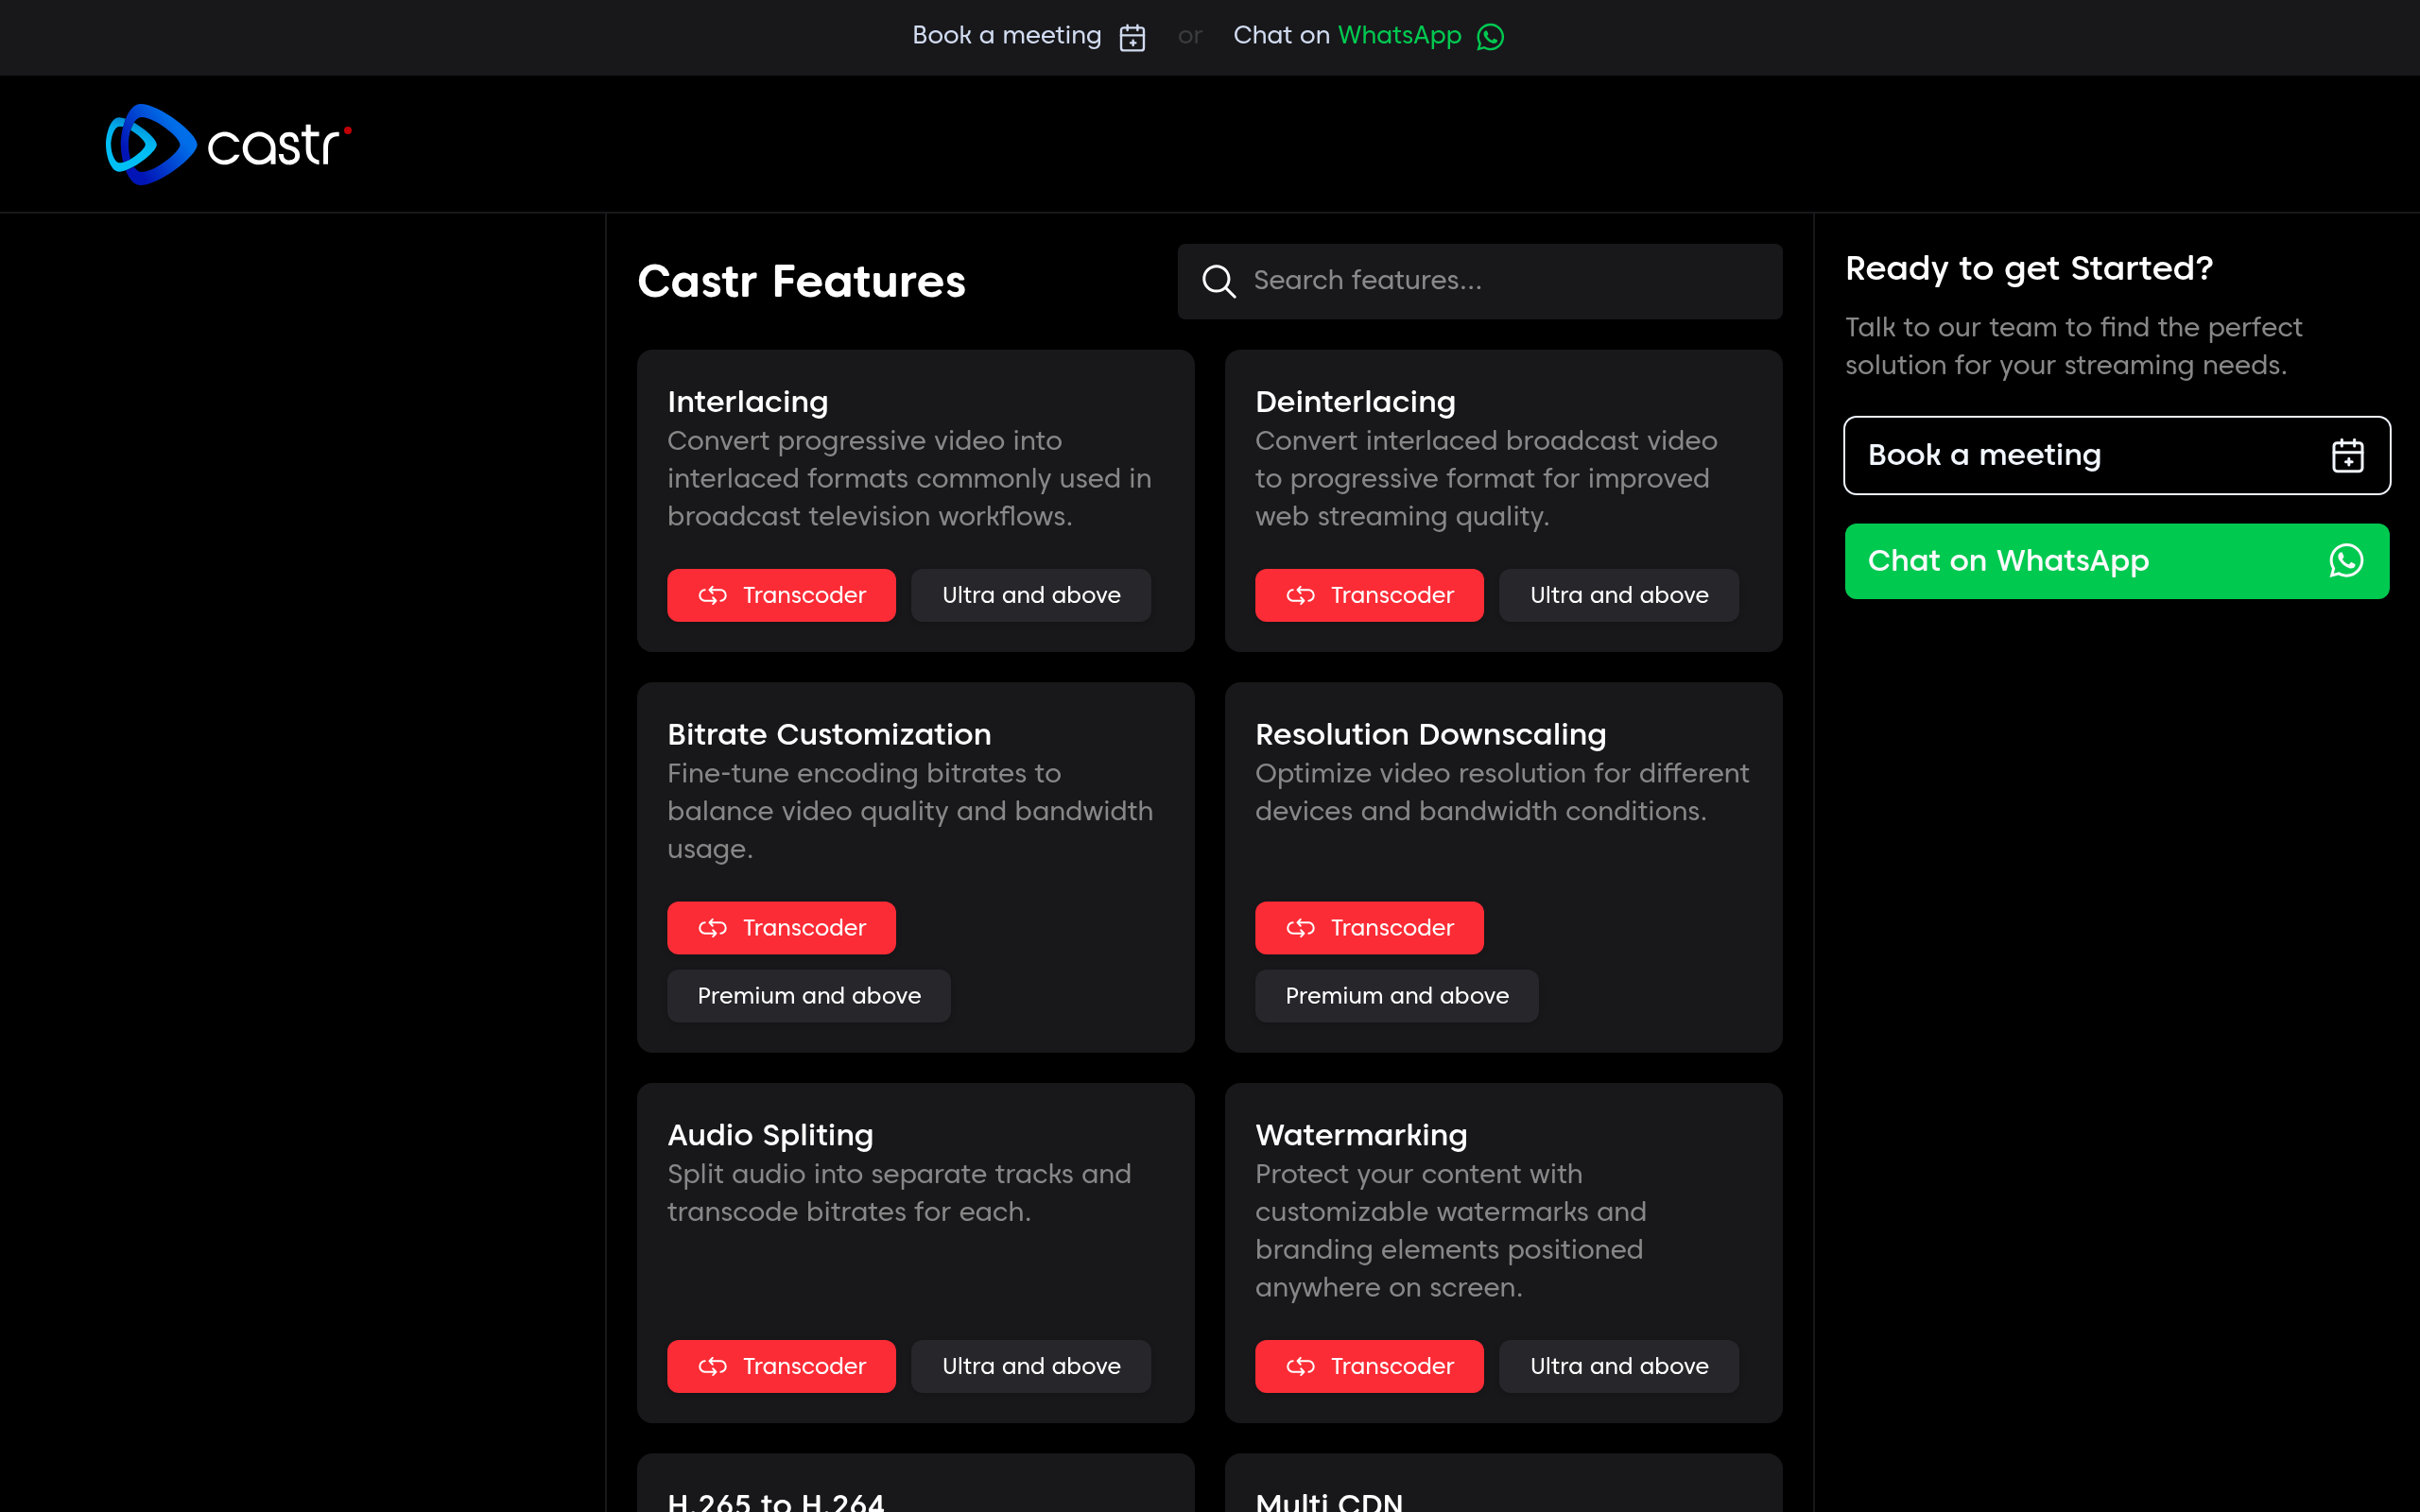Click calendar icon on Book a meeting button
Screen dimensions: 2420x1512
(x=2347, y=455)
